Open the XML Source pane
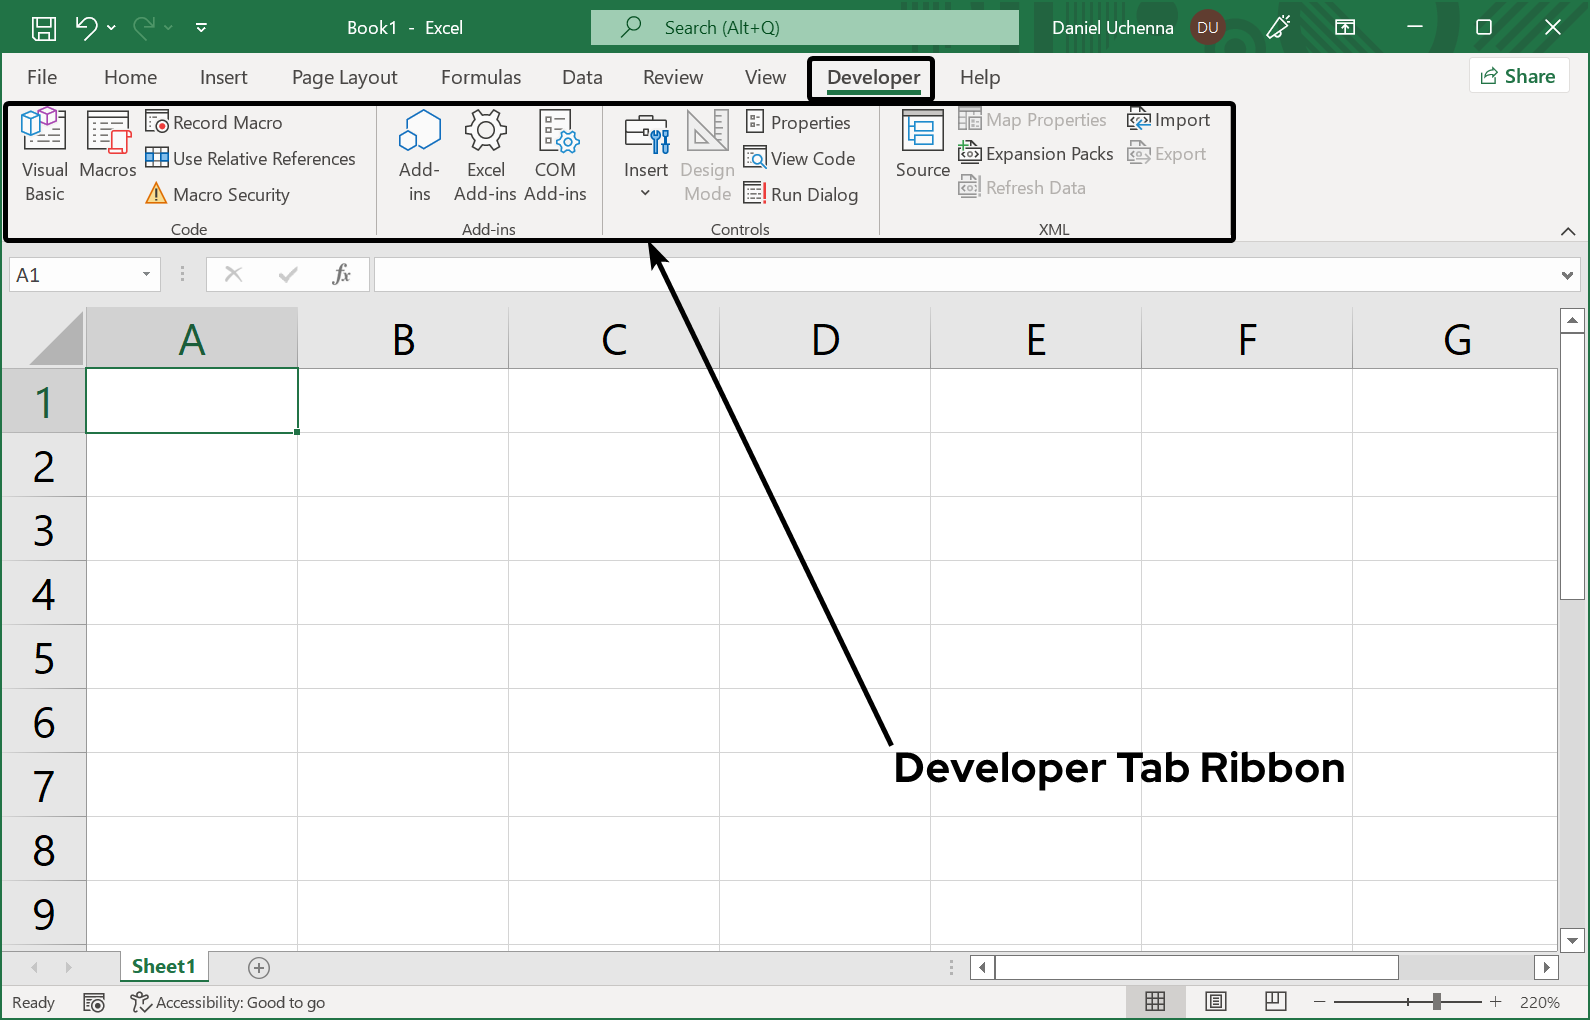This screenshot has width=1590, height=1020. click(x=922, y=145)
